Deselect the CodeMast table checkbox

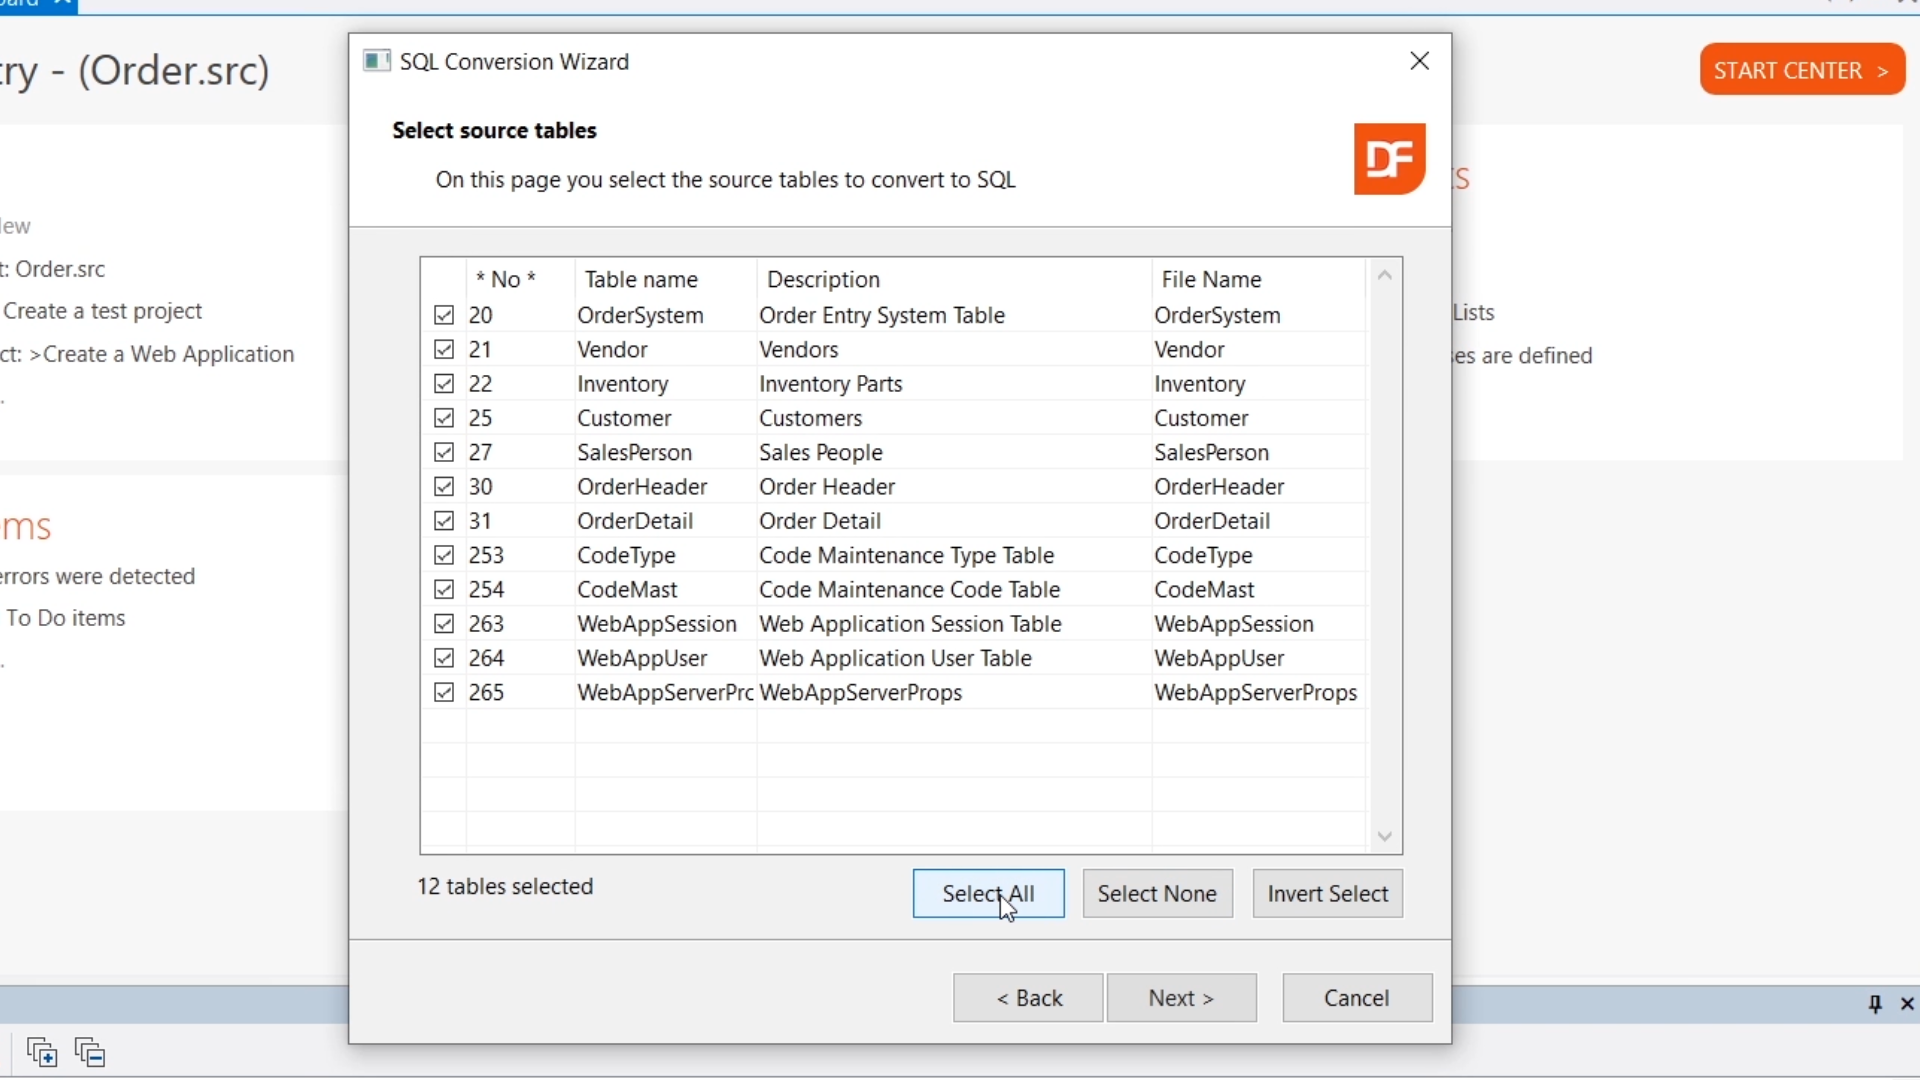pyautogui.click(x=444, y=590)
